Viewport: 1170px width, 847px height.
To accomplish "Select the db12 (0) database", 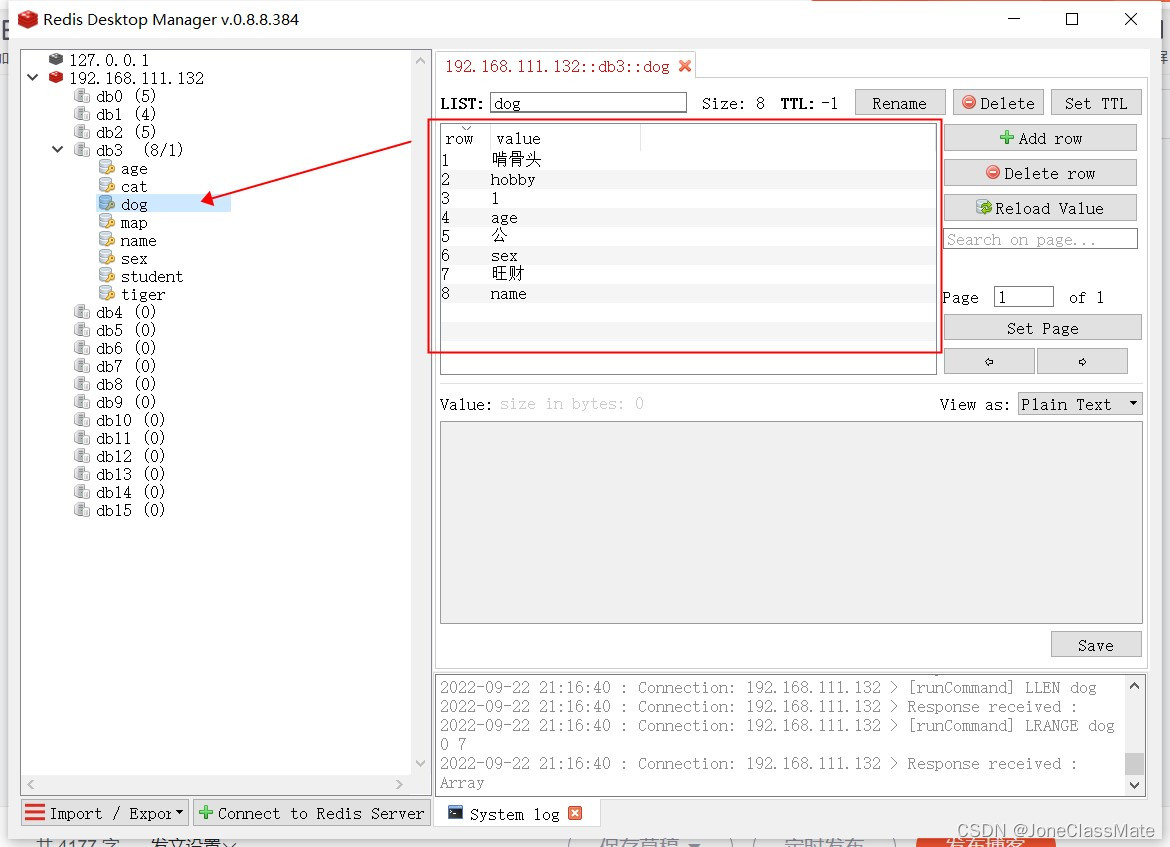I will (x=130, y=456).
